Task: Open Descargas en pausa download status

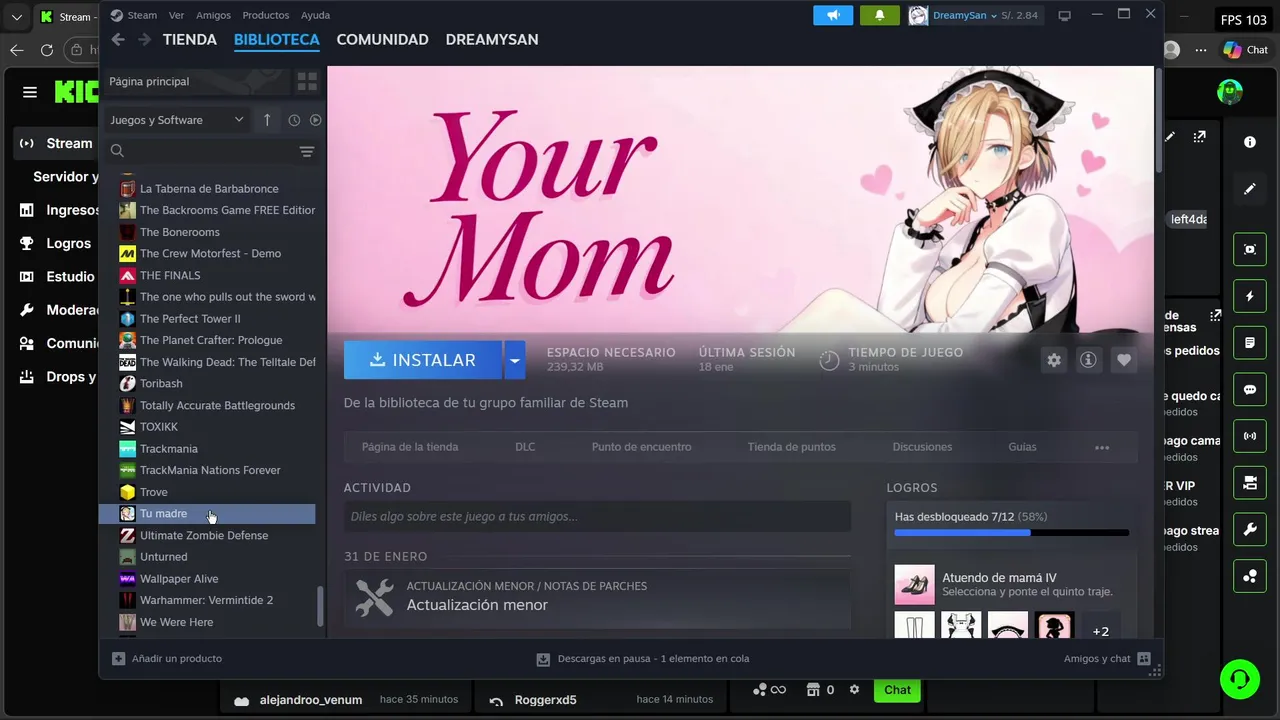Action: [x=643, y=659]
